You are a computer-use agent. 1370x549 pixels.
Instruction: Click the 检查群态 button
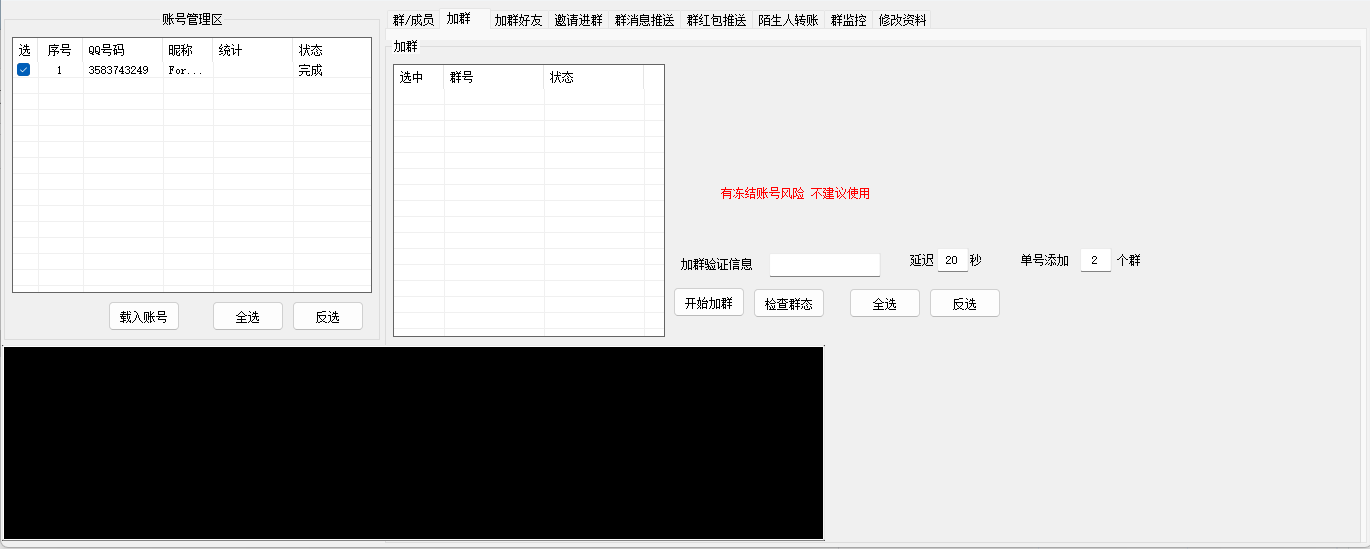789,304
